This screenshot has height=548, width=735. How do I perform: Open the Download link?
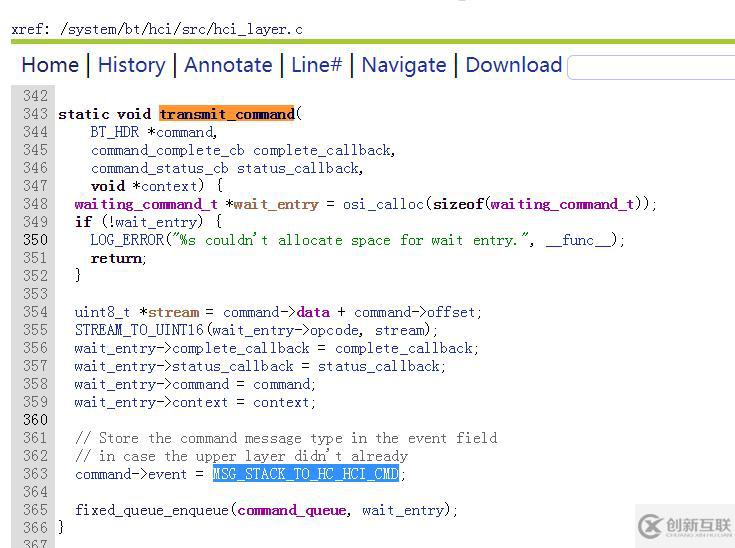tap(514, 65)
